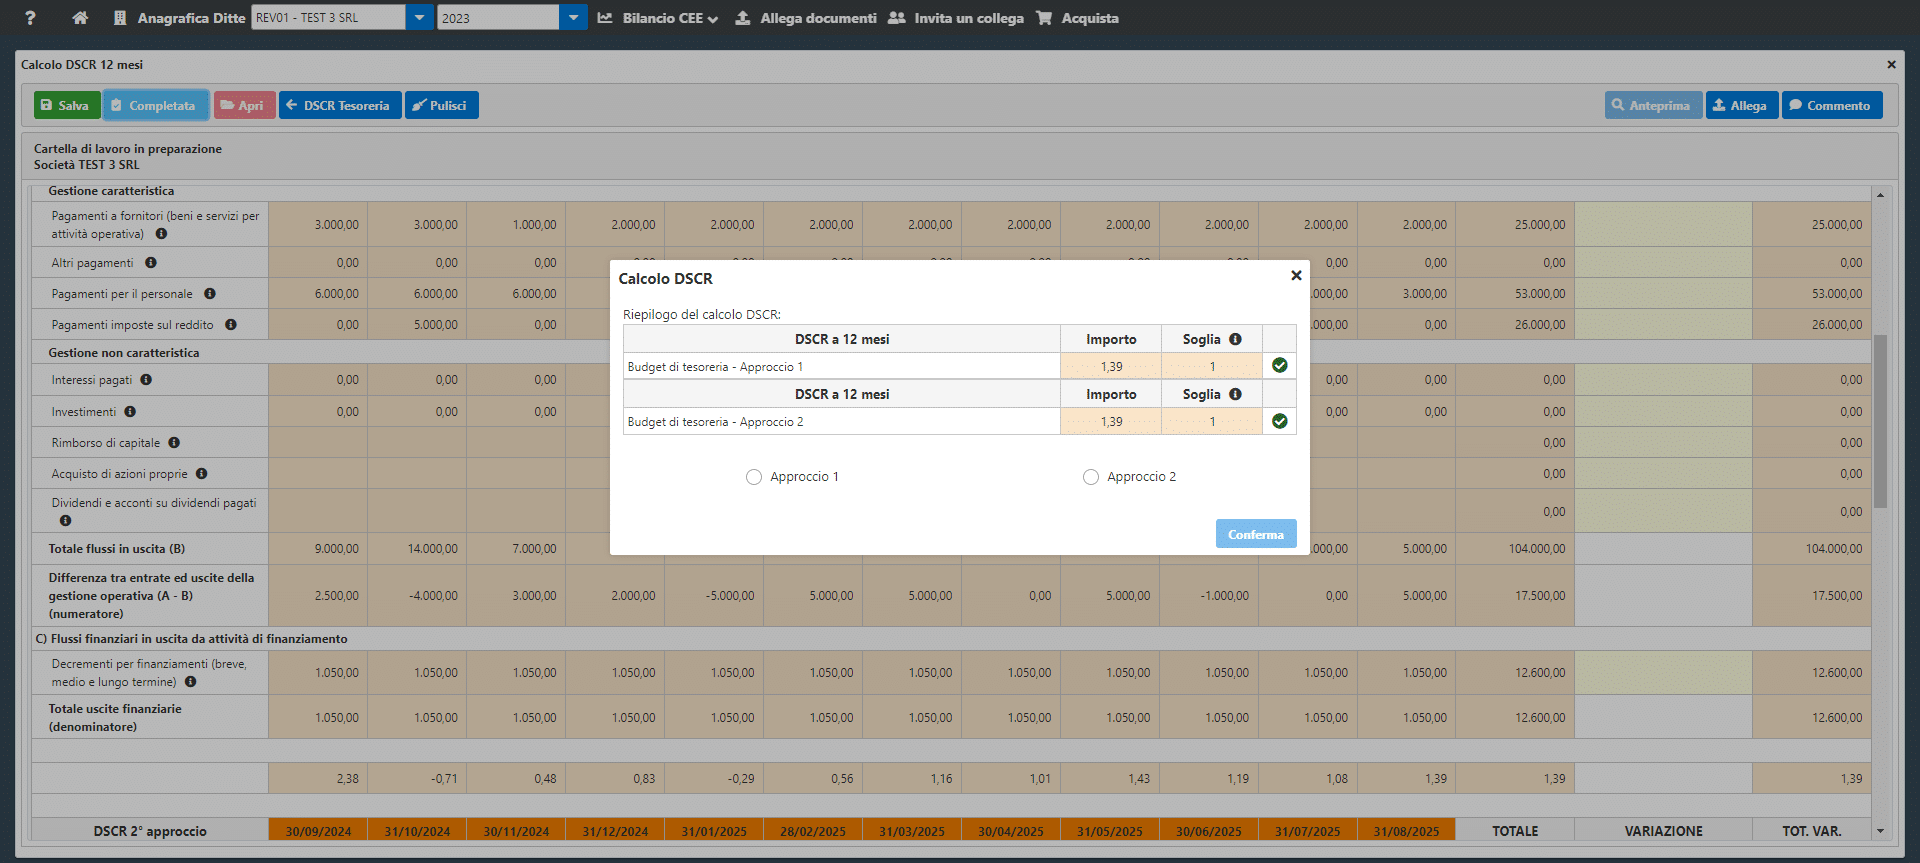Viewport: 1920px width, 863px height.
Task: Click the Salva button
Action: point(66,105)
